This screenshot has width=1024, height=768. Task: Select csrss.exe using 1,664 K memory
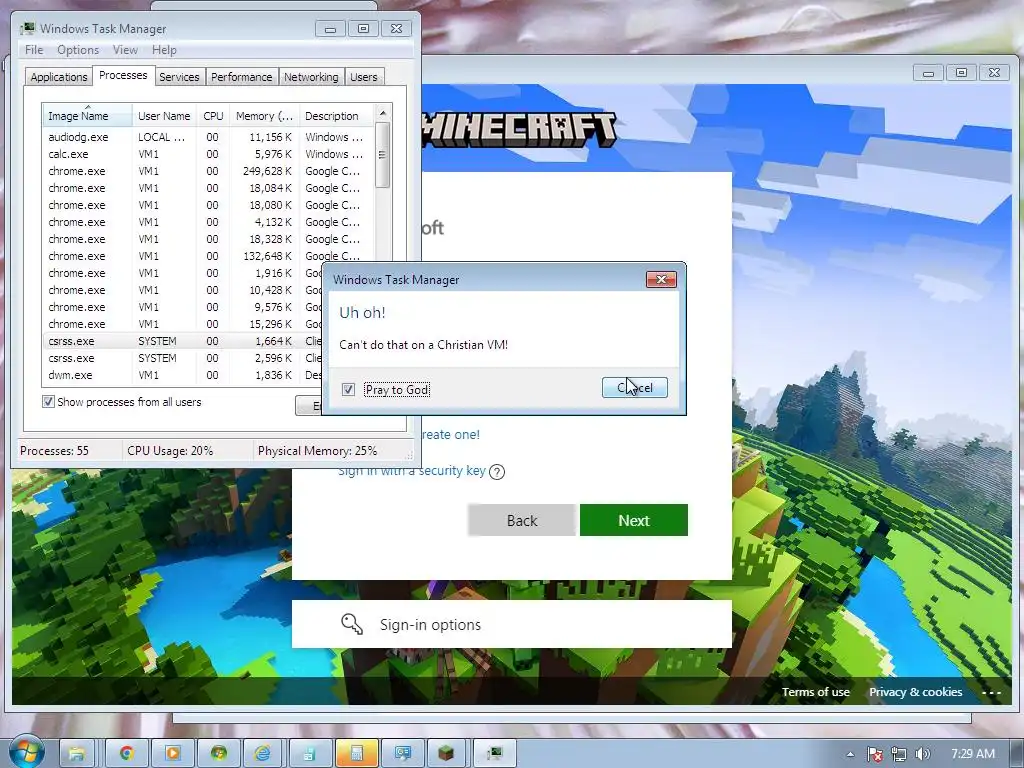[x=183, y=341]
